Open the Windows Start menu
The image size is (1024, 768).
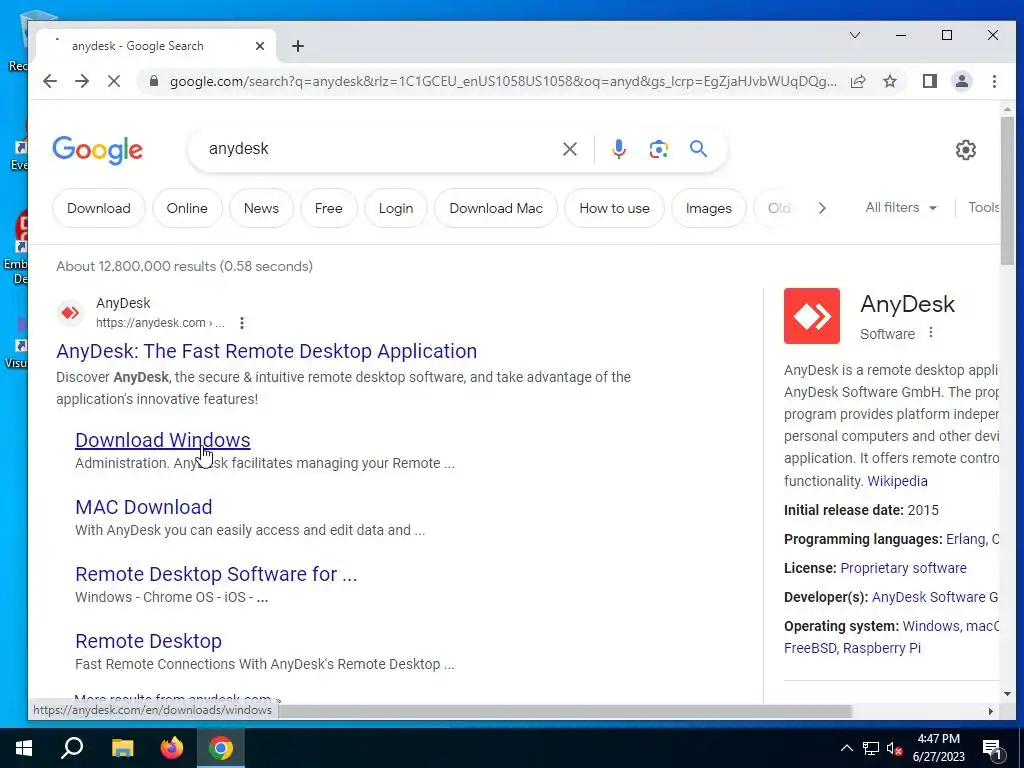pos(24,748)
